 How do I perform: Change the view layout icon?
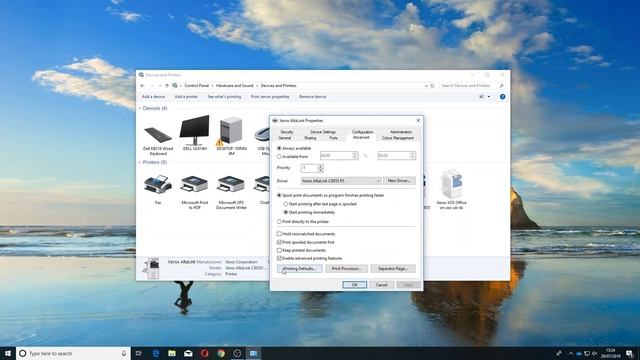coord(482,97)
